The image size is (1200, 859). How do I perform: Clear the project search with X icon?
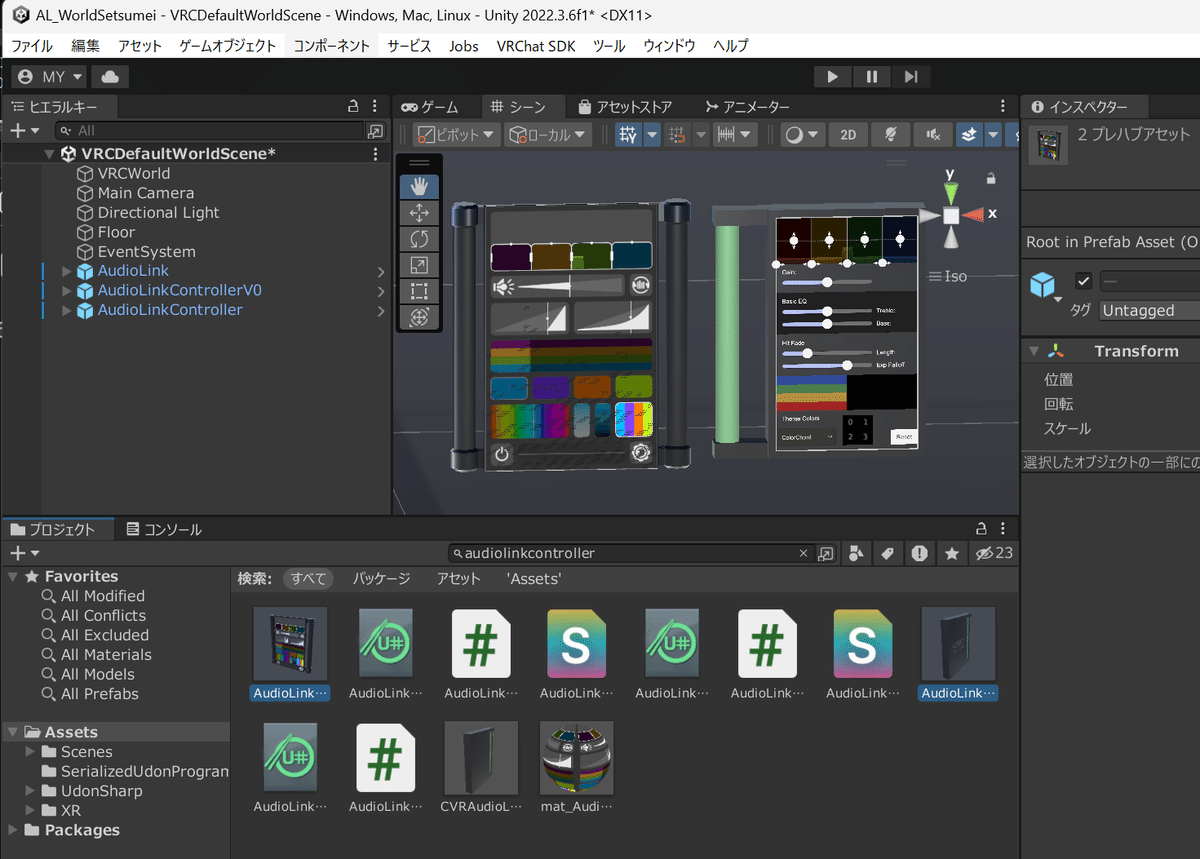pos(803,553)
